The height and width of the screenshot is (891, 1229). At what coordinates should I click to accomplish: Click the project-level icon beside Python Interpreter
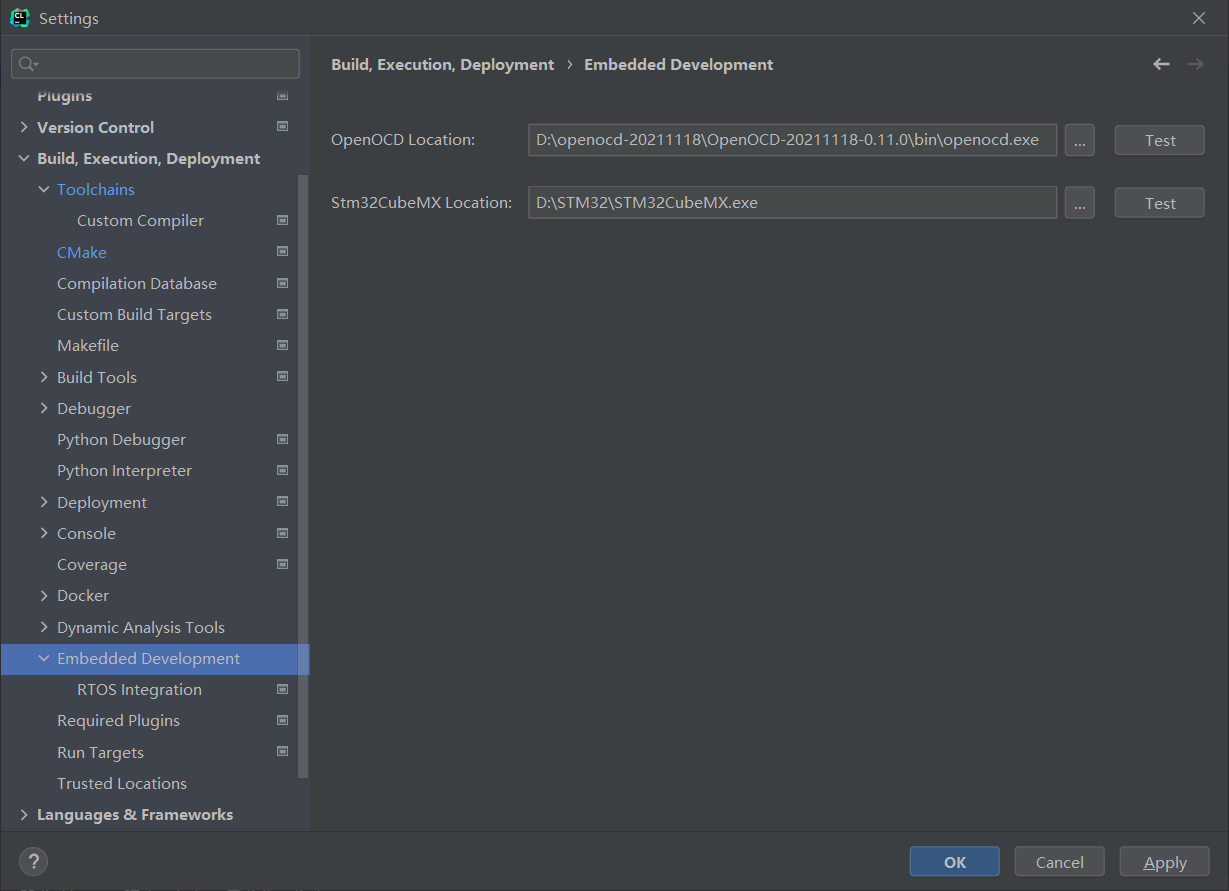(282, 470)
